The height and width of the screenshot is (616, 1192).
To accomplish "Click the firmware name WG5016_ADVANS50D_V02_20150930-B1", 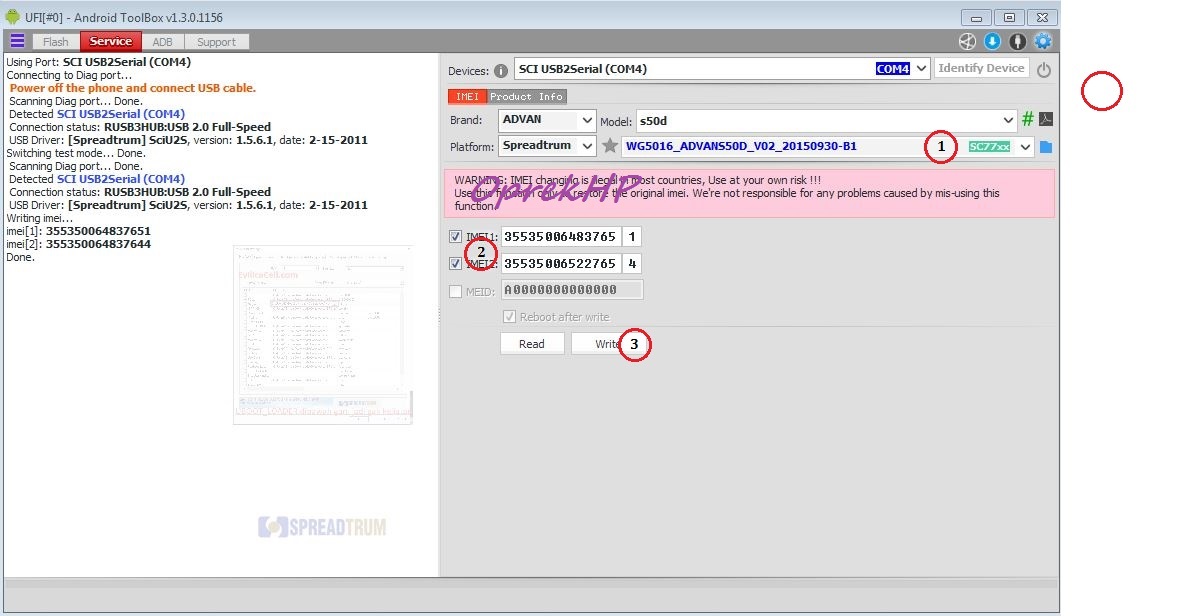I will click(741, 146).
